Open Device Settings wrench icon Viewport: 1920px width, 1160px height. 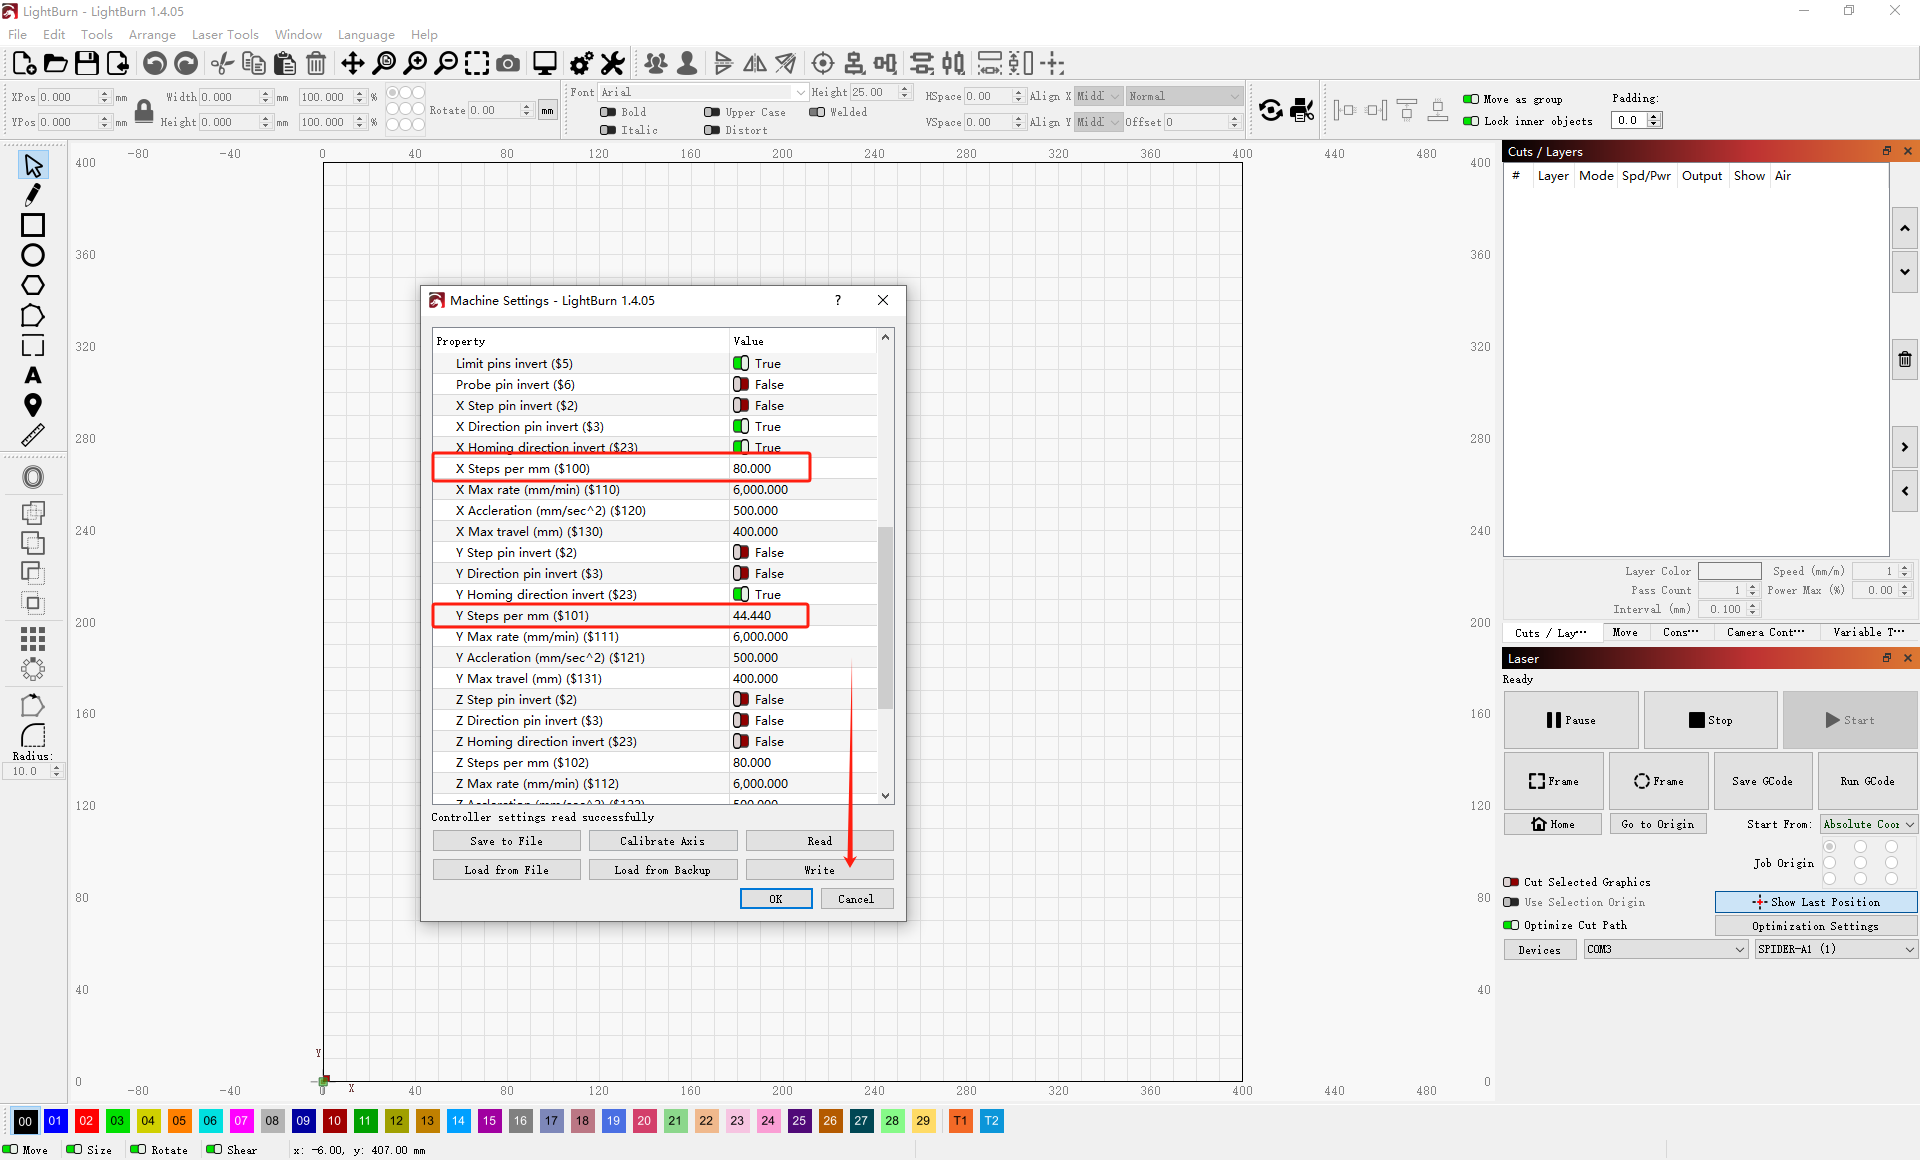pos(613,64)
